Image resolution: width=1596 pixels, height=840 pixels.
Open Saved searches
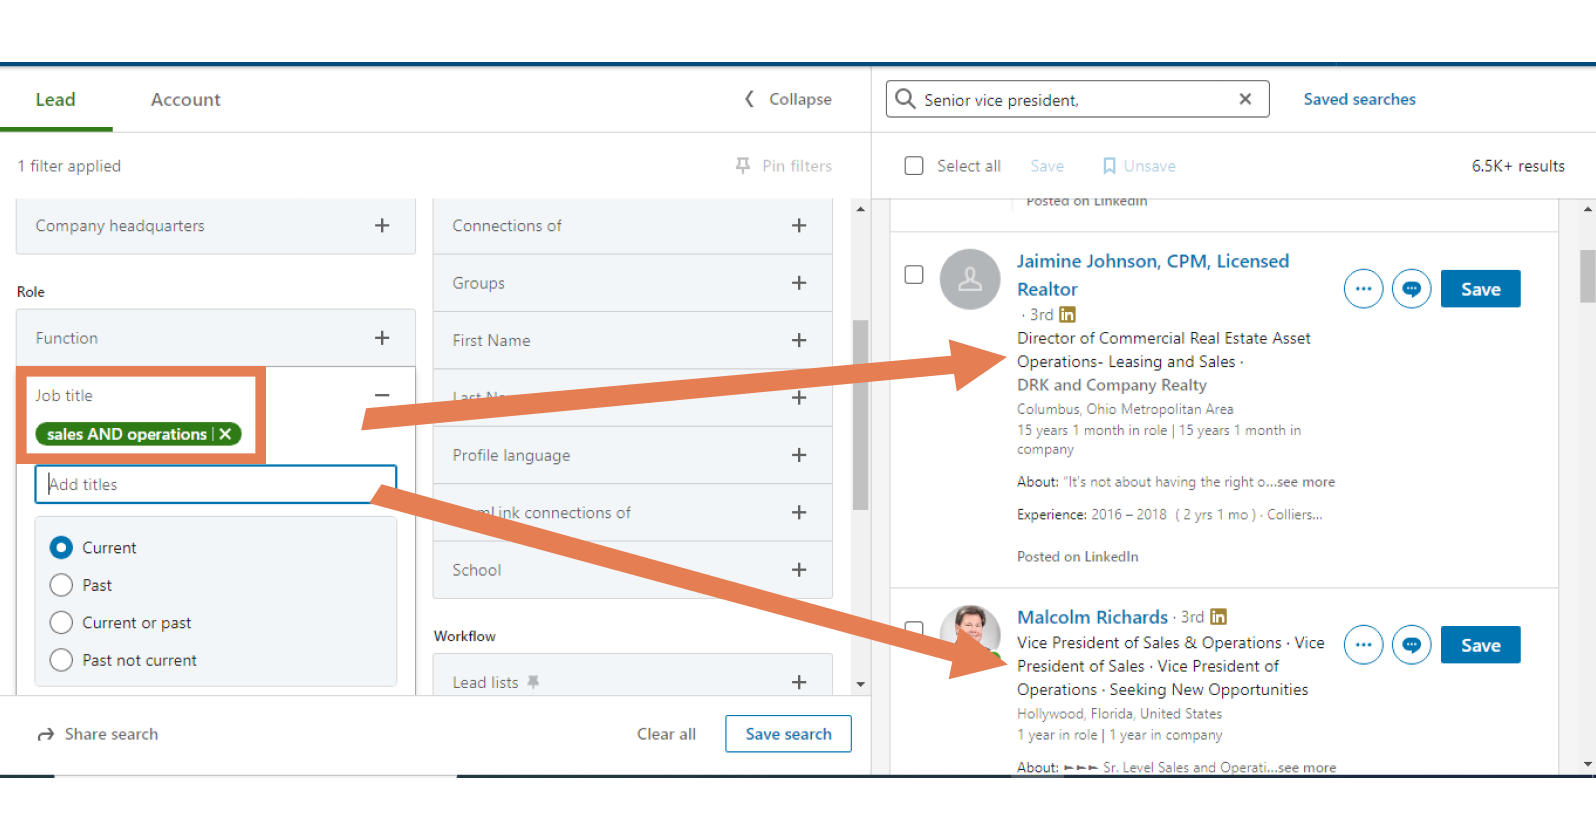1359,99
